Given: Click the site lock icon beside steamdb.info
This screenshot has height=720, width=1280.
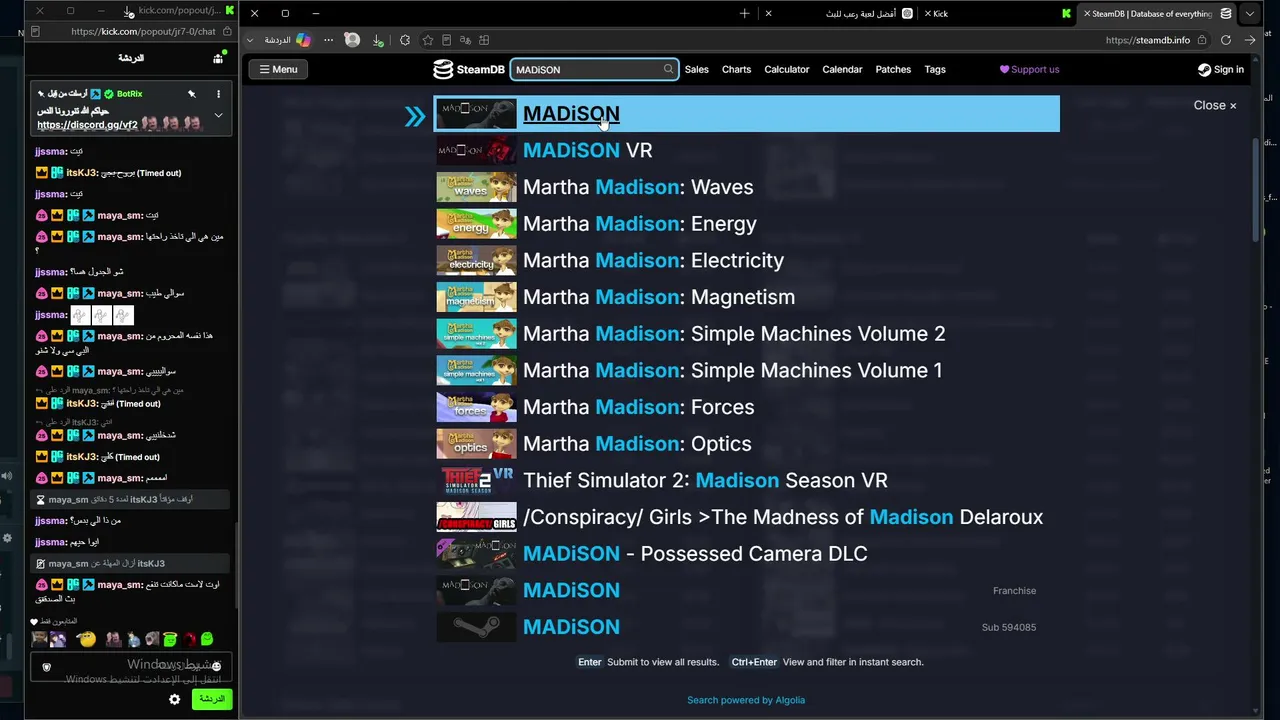Looking at the screenshot, I should (1203, 40).
